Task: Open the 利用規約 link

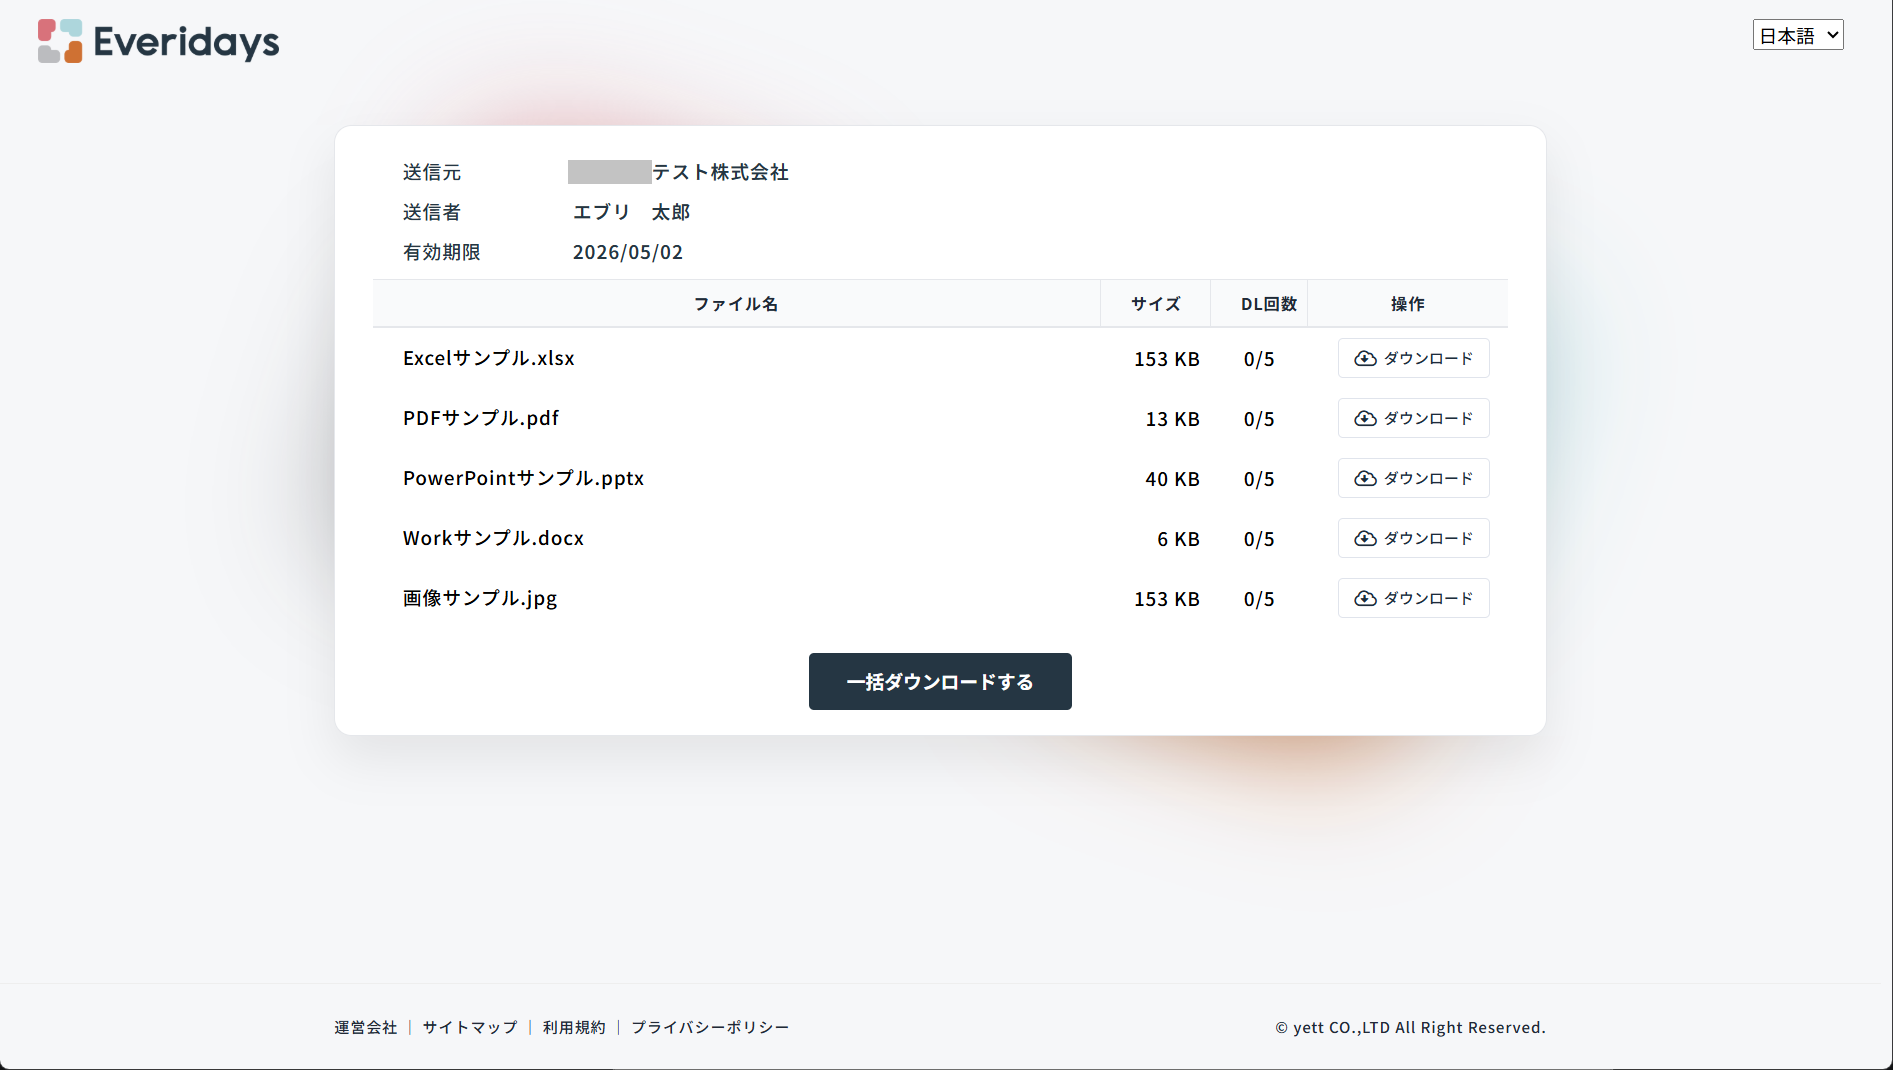Action: (x=574, y=1027)
